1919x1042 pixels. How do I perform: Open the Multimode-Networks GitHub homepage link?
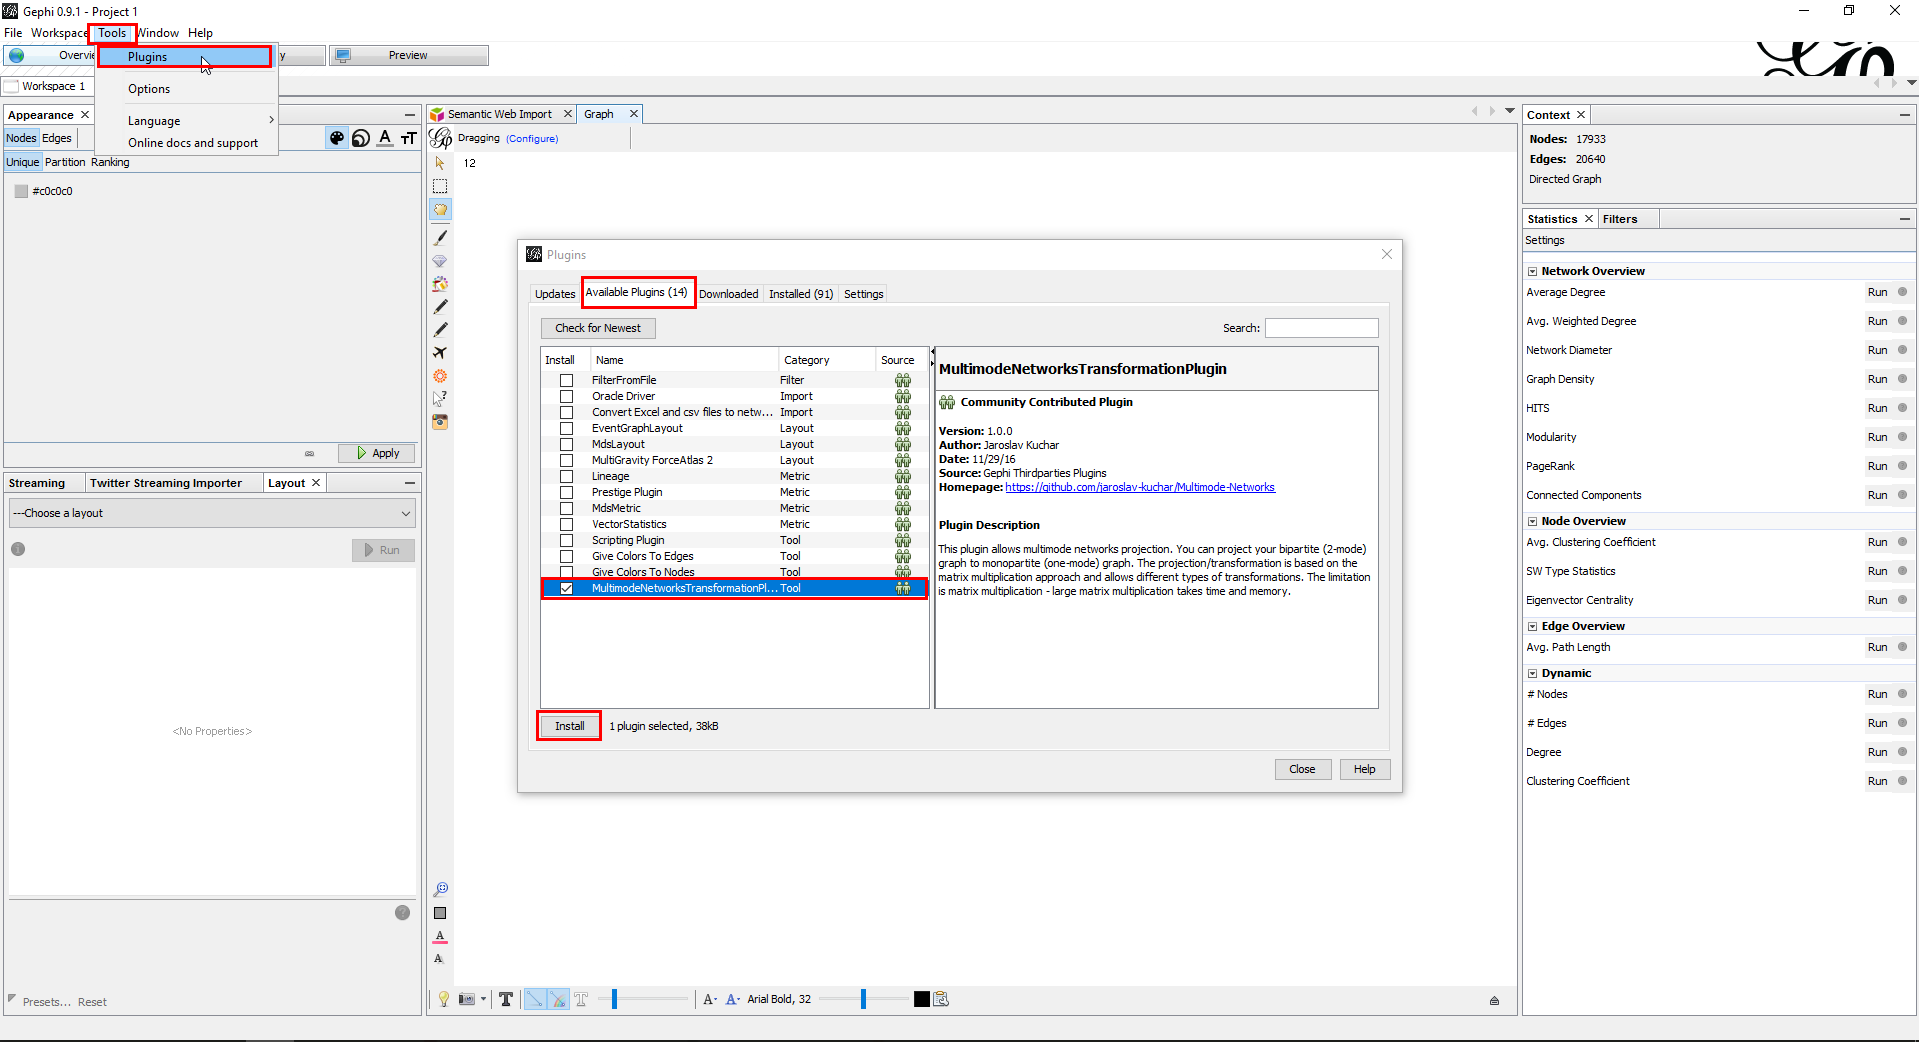coord(1140,487)
